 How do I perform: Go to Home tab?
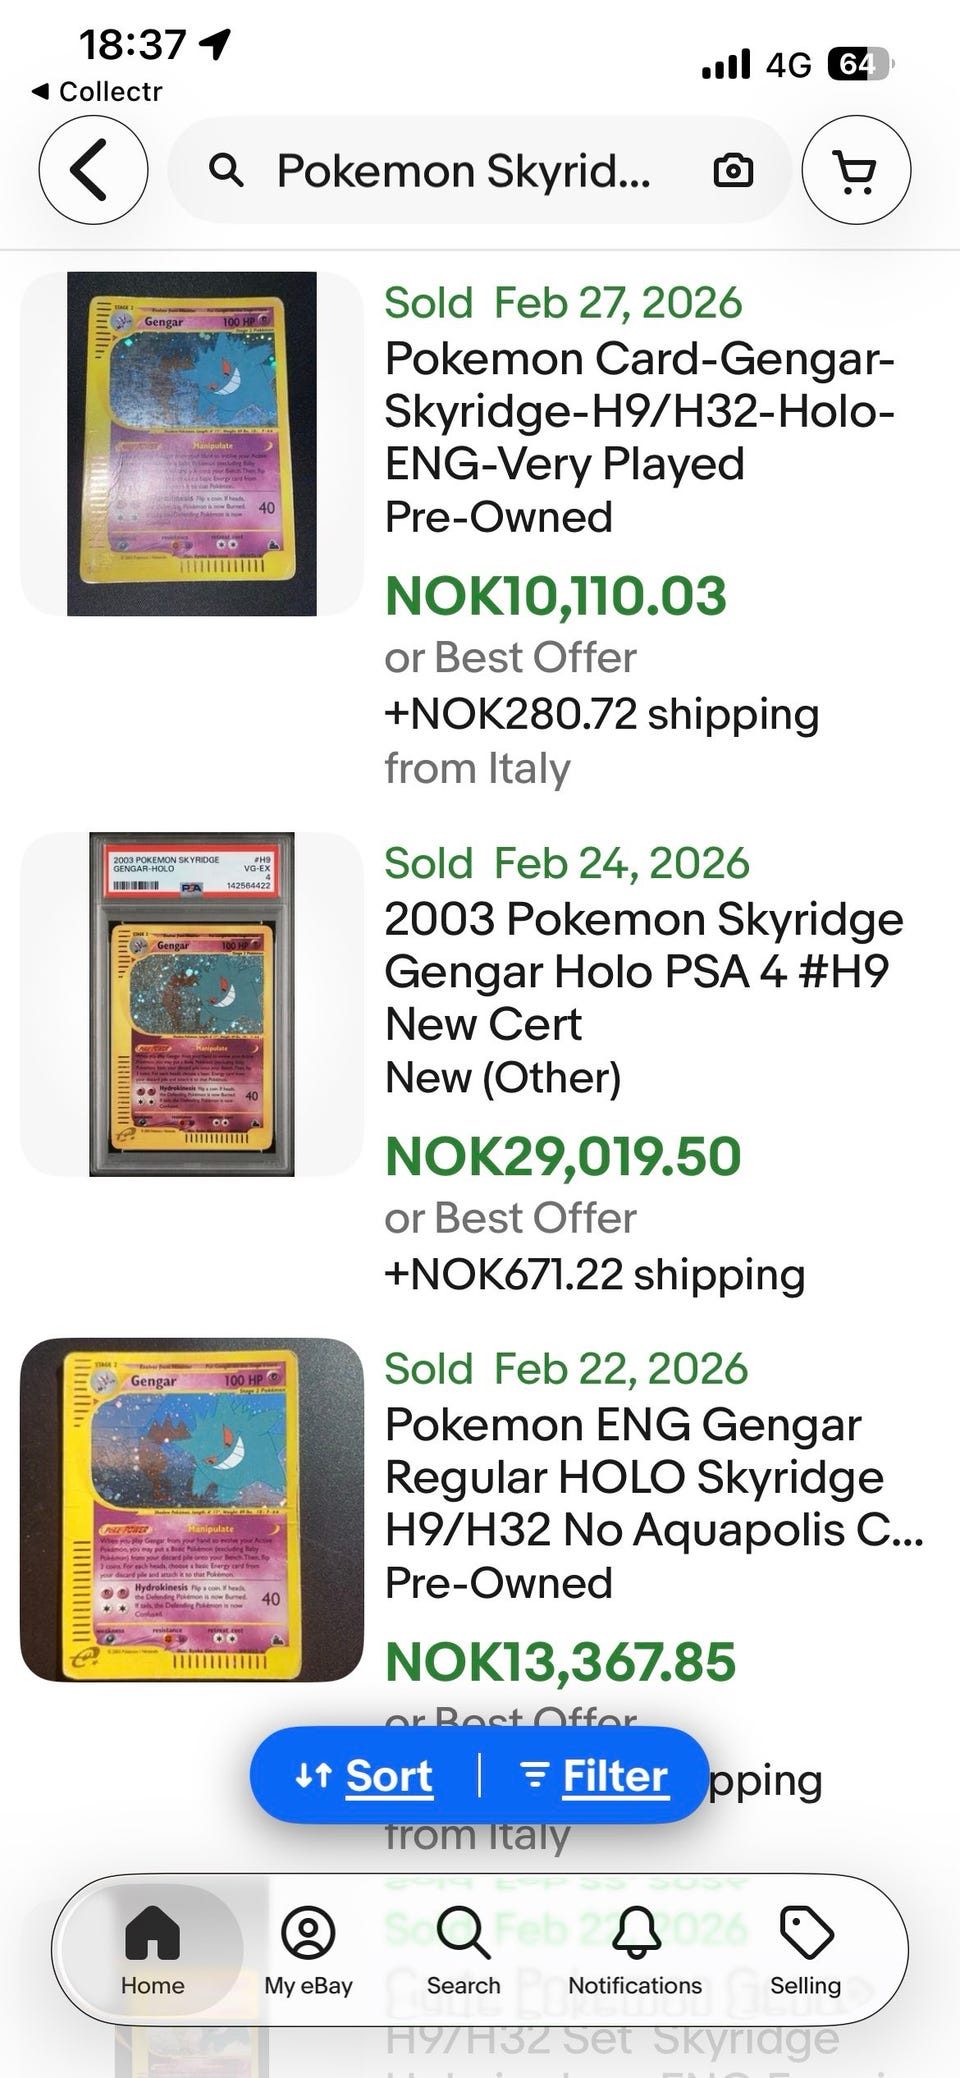pyautogui.click(x=152, y=1949)
